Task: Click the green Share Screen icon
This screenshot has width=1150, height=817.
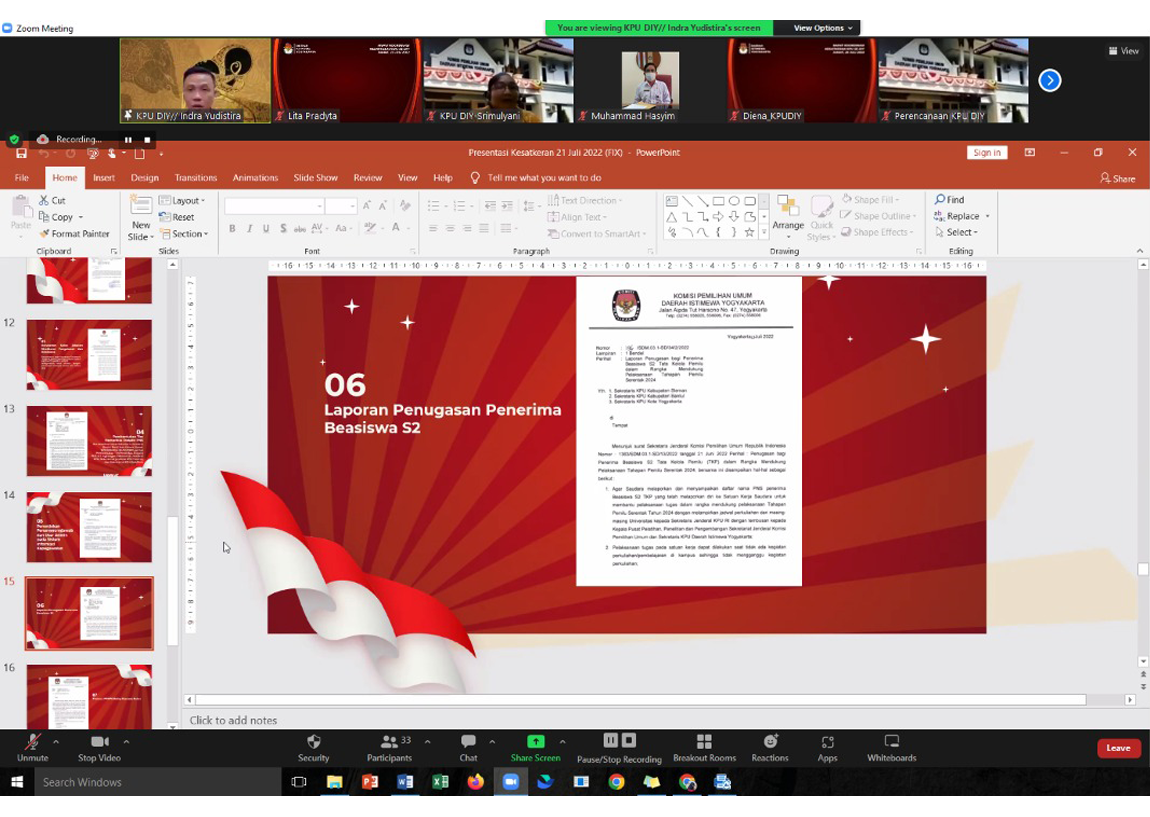Action: point(535,742)
